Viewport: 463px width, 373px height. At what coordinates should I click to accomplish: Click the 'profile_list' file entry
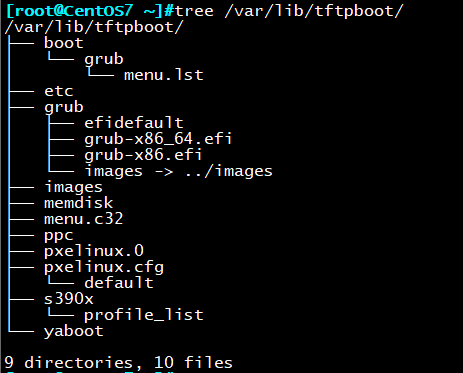coord(144,315)
